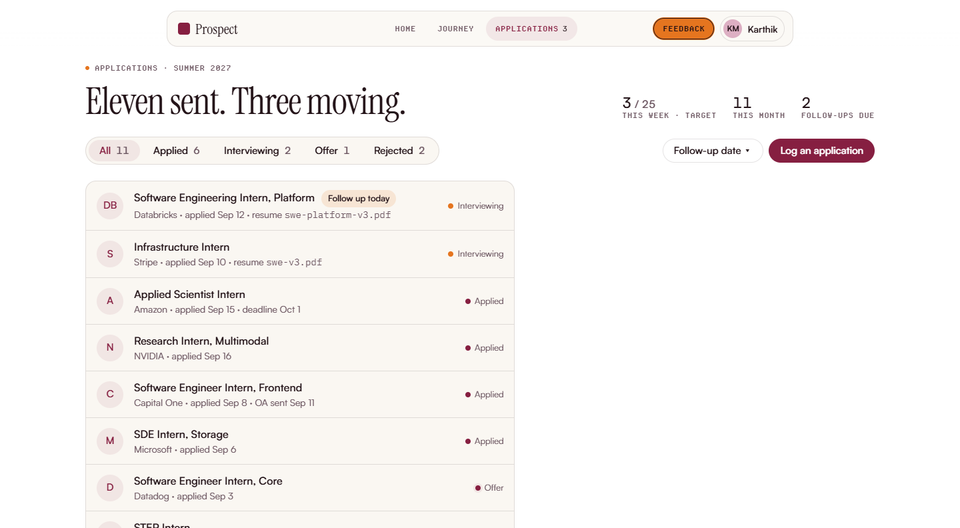Select the D avatar for Datadog
The image size is (960, 528).
[x=110, y=488]
